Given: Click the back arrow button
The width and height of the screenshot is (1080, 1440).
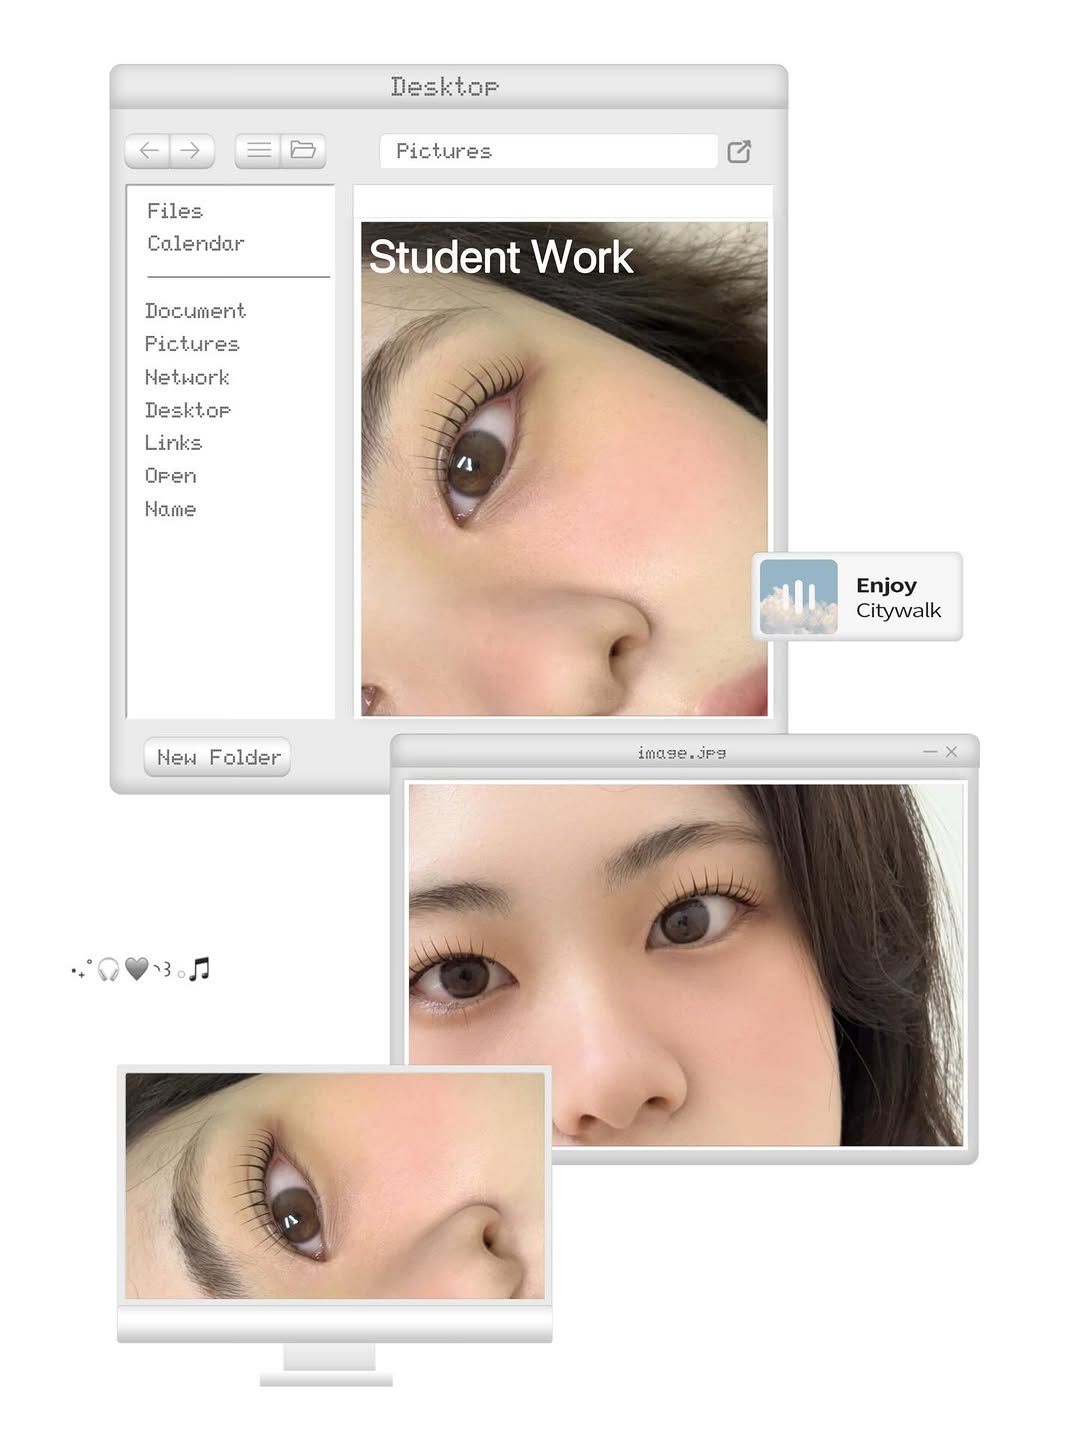Looking at the screenshot, I should pos(148,151).
